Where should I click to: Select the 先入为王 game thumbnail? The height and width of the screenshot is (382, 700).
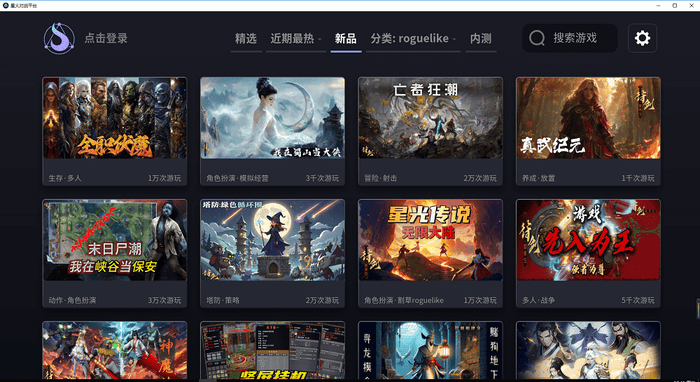(x=588, y=240)
